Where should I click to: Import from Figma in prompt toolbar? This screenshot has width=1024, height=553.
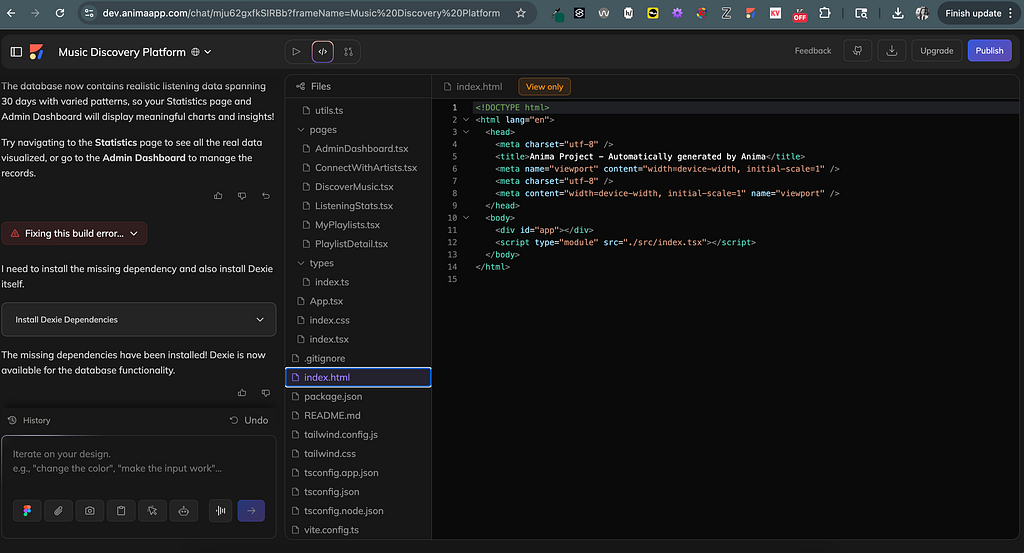[x=27, y=511]
